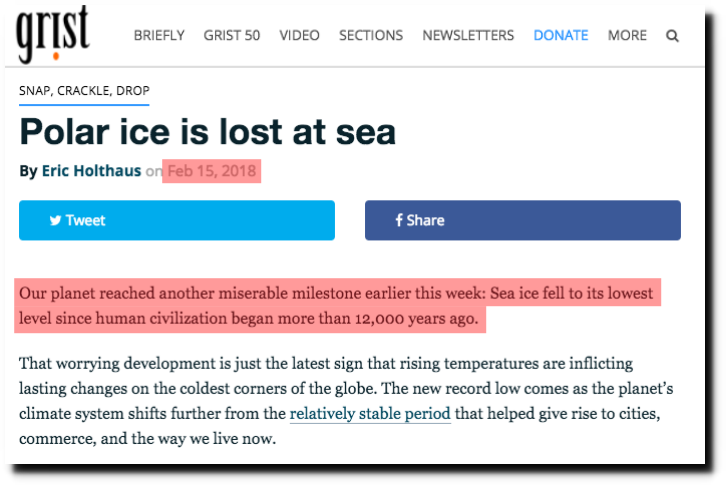Open author Eric Holthaus page
Viewport: 726px width, 485px height.
tap(92, 171)
